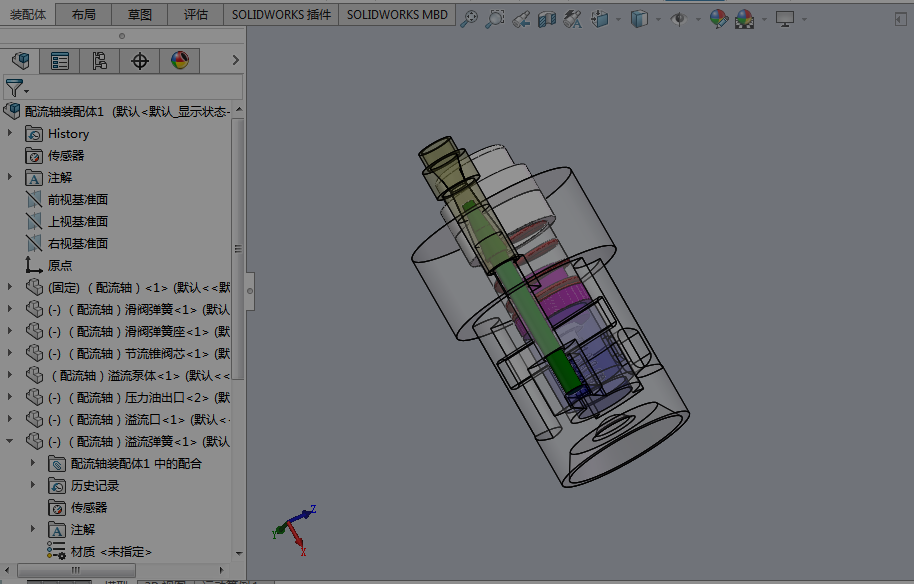Viewport: 914px width, 584px height.
Task: Expand the 配流轴装配体1 中的配合 folder
Action: click(33, 463)
